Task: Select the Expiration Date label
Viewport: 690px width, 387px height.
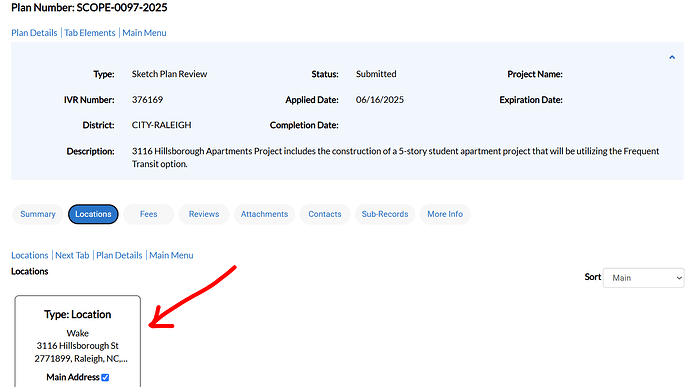Action: tap(531, 100)
